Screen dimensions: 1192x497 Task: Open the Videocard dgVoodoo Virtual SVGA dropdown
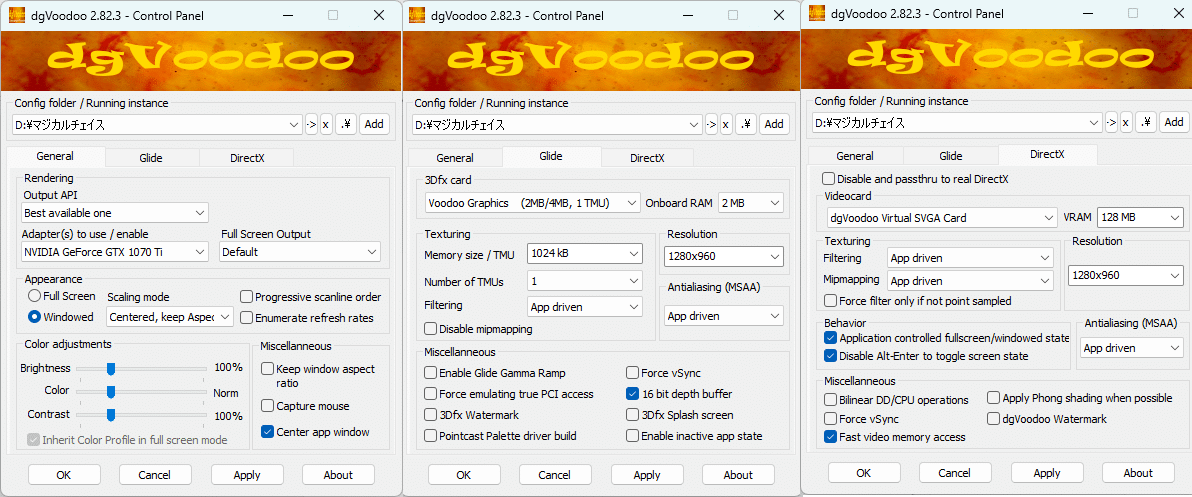pyautogui.click(x=940, y=218)
